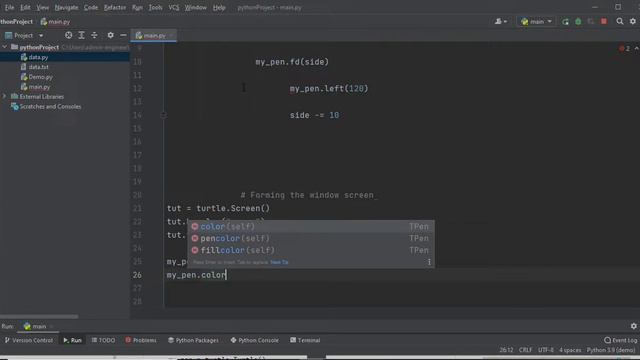Open the Event Log

click(620, 340)
